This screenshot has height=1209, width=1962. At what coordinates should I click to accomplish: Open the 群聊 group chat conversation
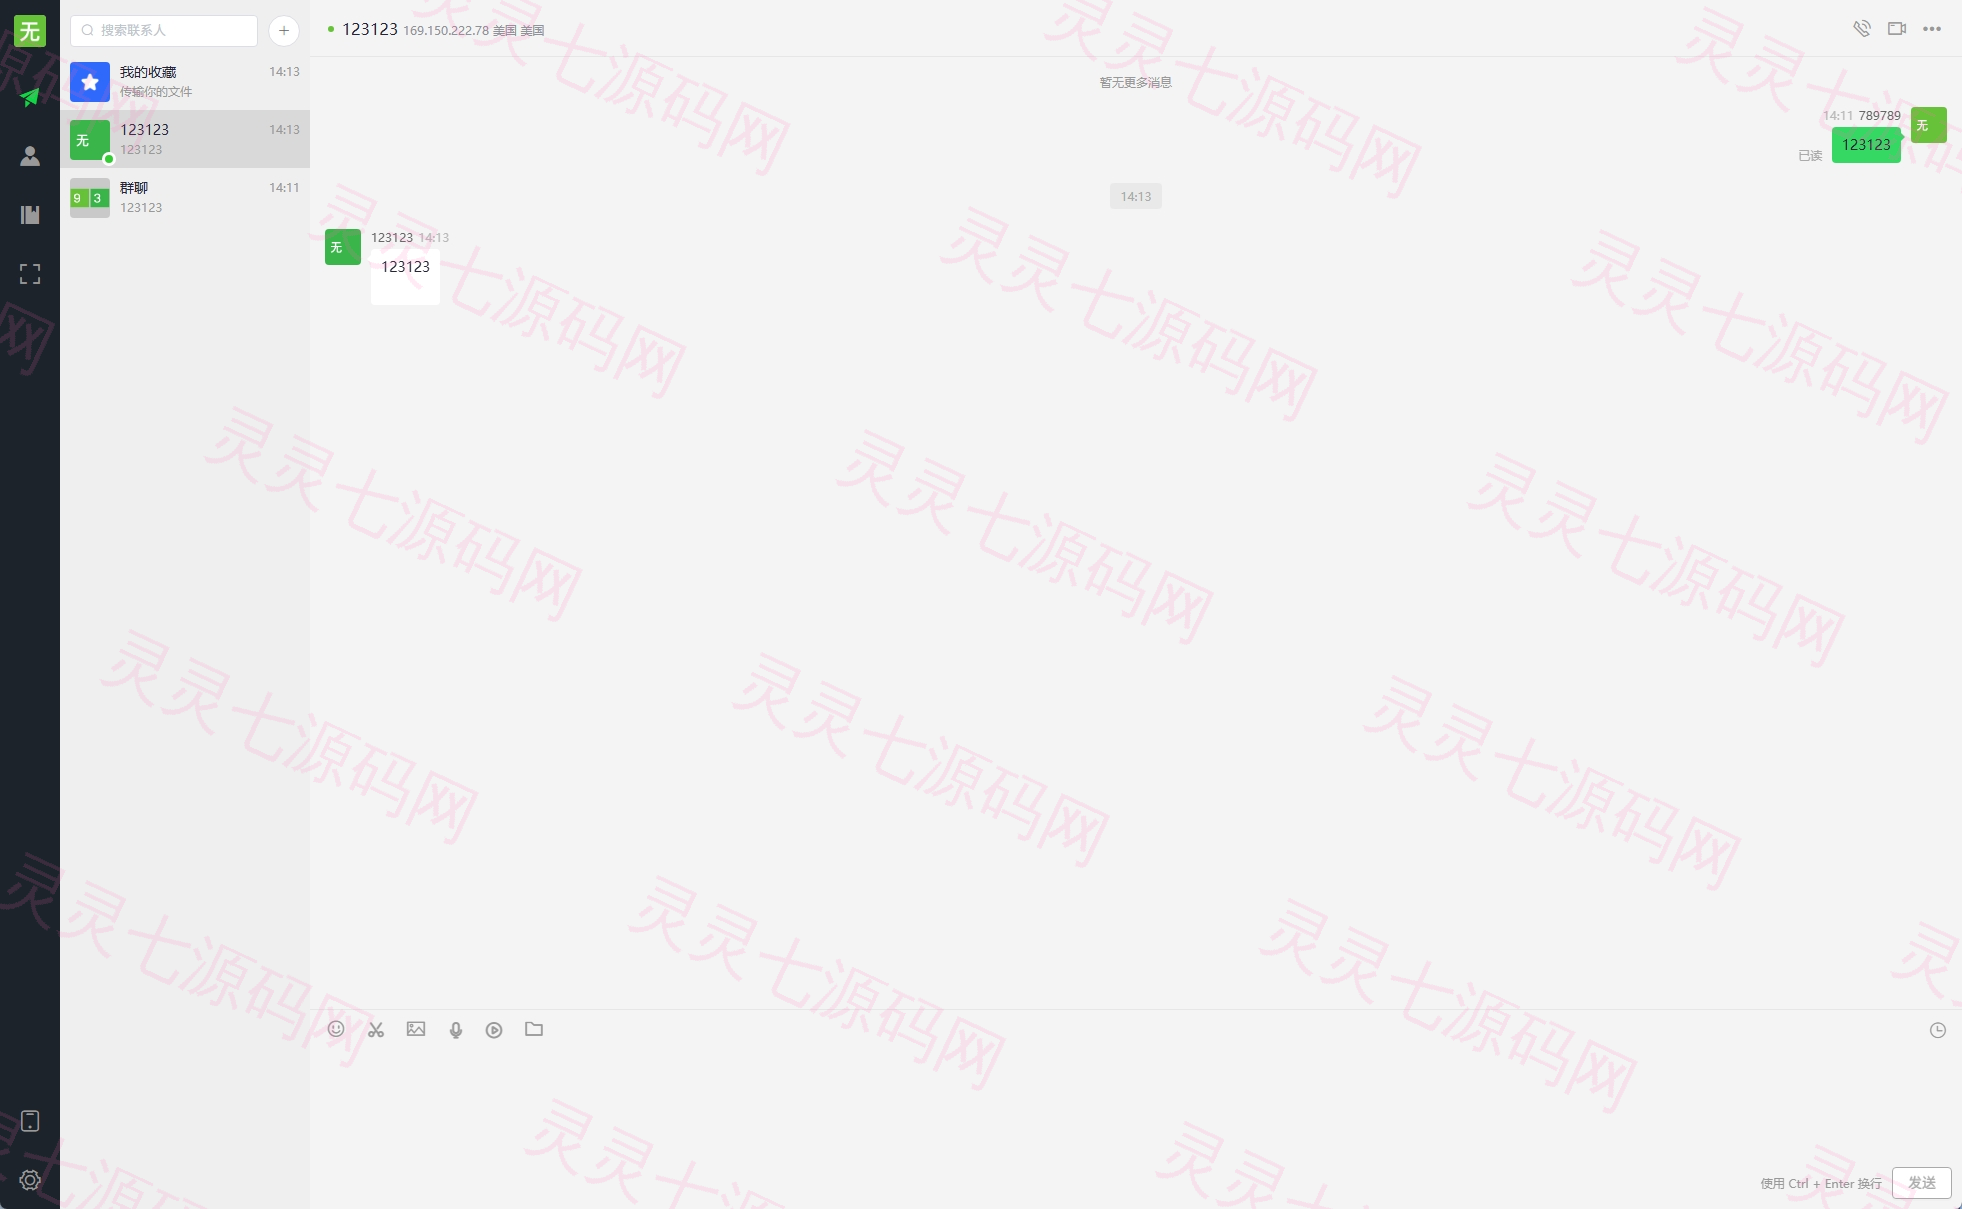coord(185,197)
